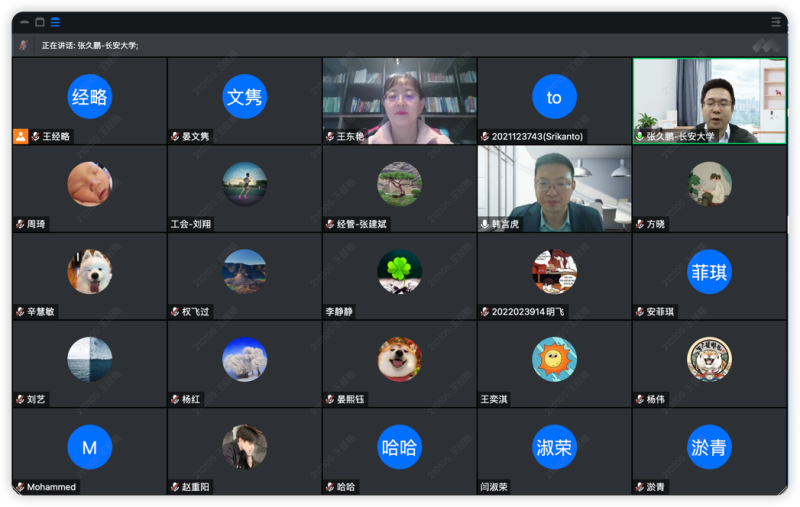Click the 'to' avatar of 2021123743(Srikanto)

(554, 97)
